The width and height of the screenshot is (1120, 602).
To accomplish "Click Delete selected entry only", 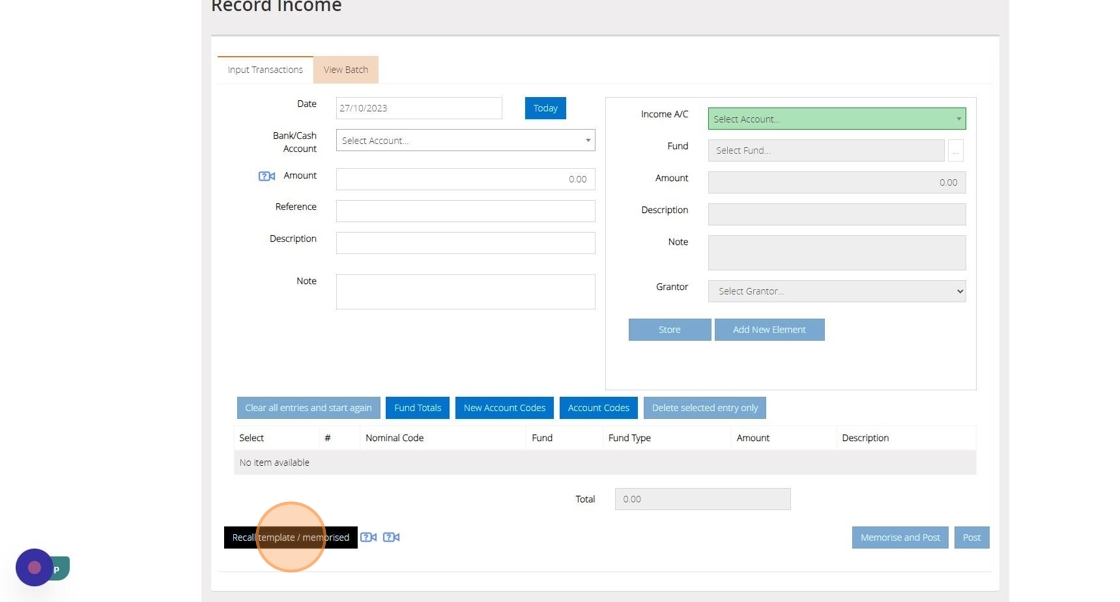I will point(705,408).
